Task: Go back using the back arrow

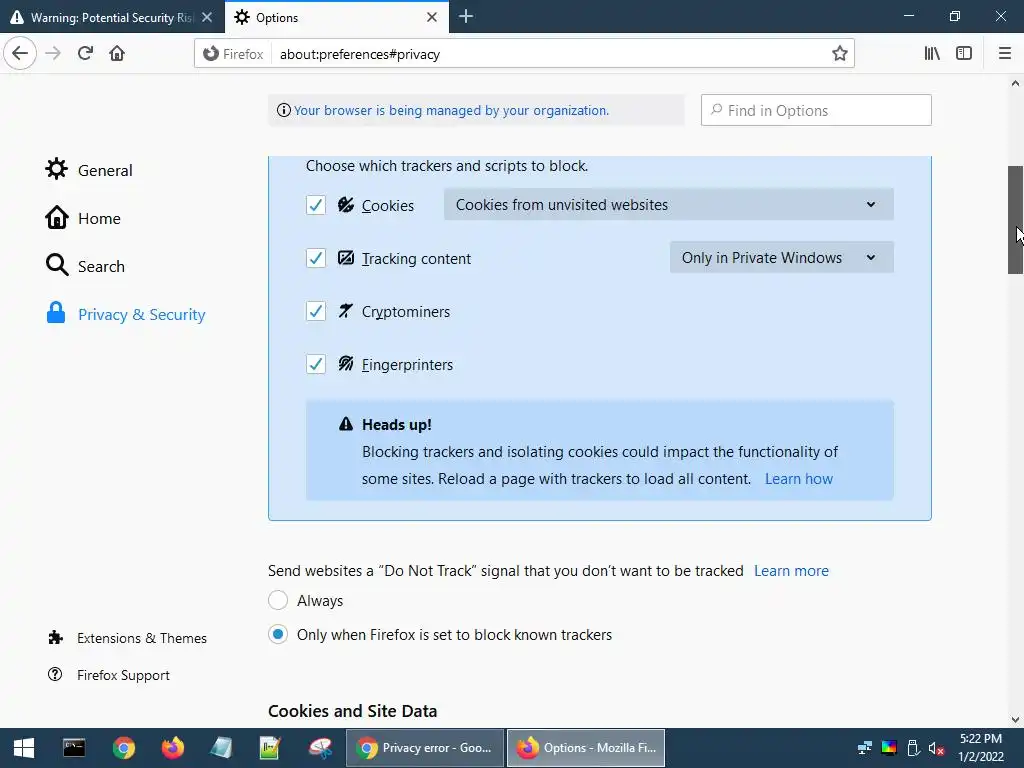Action: (20, 54)
